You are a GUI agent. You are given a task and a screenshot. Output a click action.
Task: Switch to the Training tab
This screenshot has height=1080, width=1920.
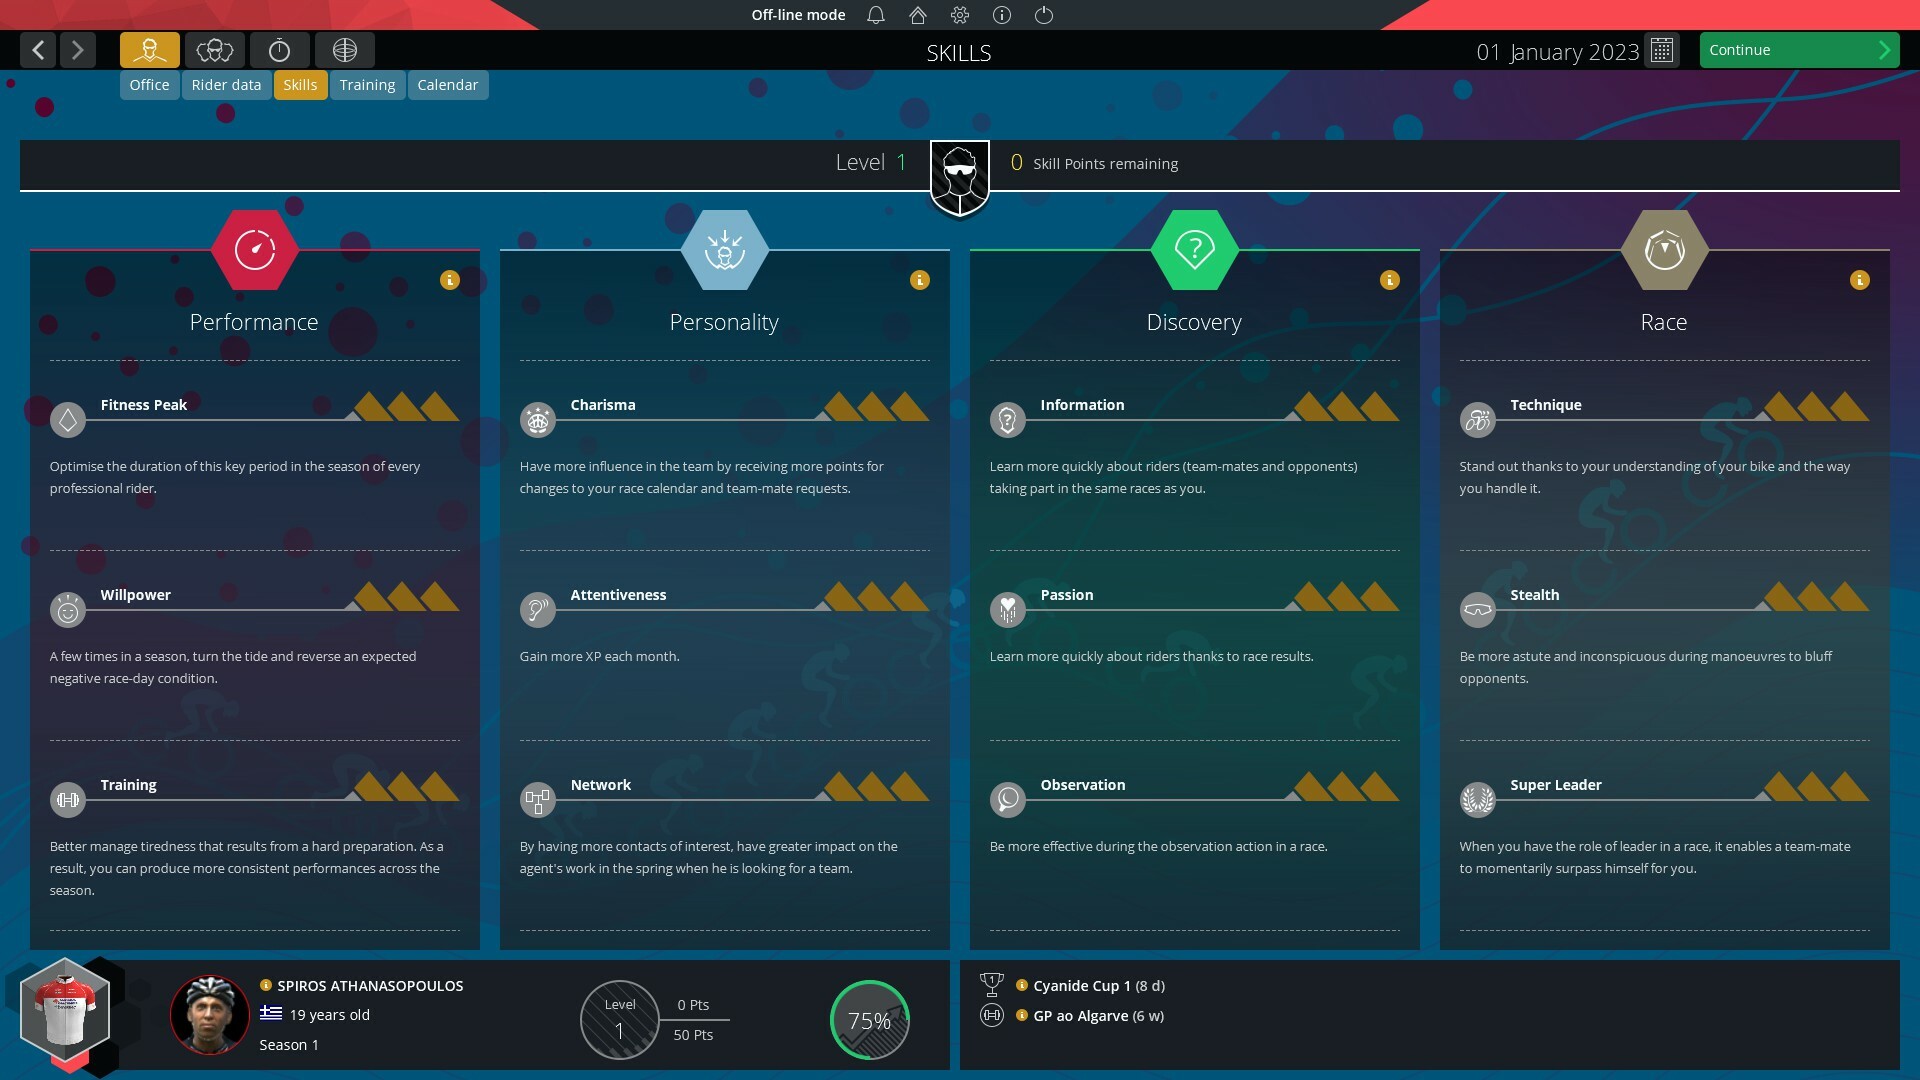click(367, 84)
